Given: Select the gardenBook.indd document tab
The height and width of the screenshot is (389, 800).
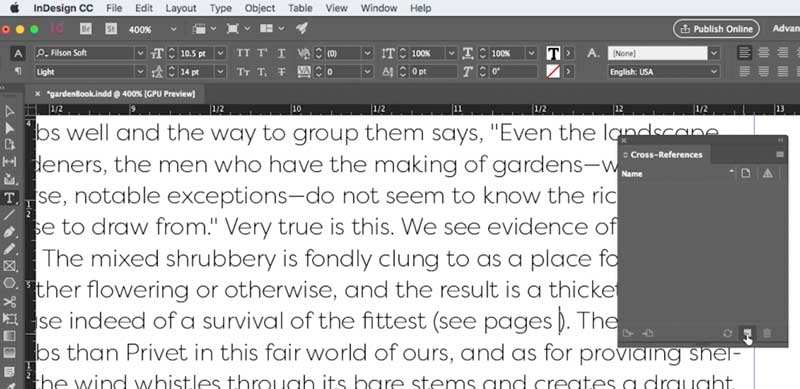Looking at the screenshot, I should click(x=120, y=94).
